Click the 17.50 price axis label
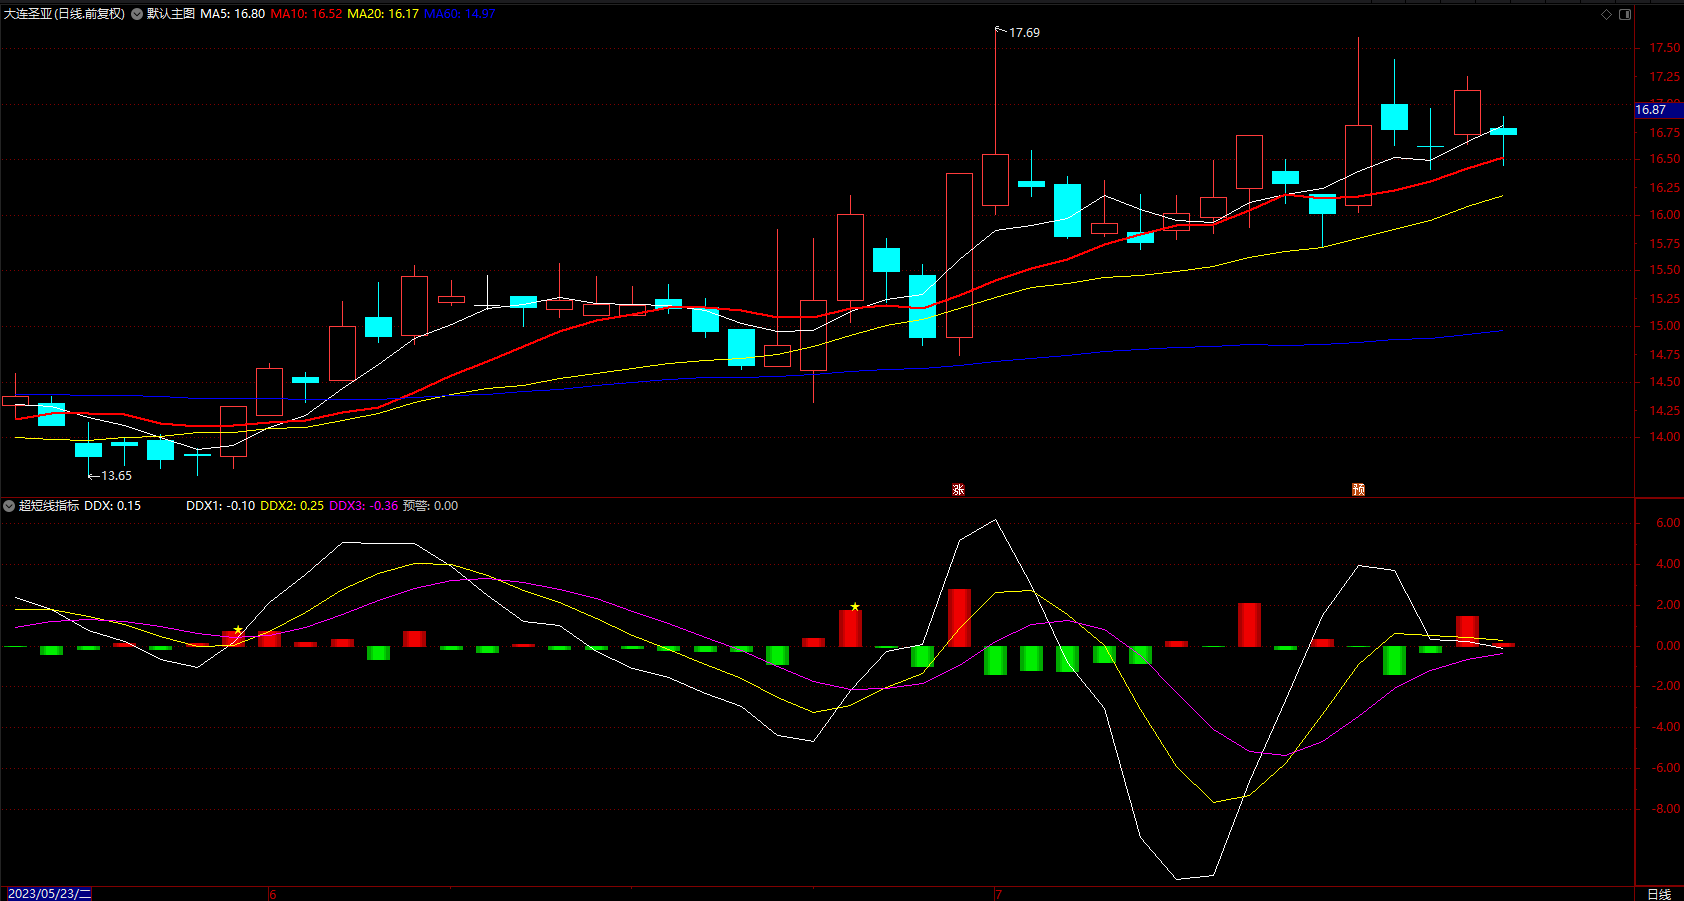 click(1665, 48)
